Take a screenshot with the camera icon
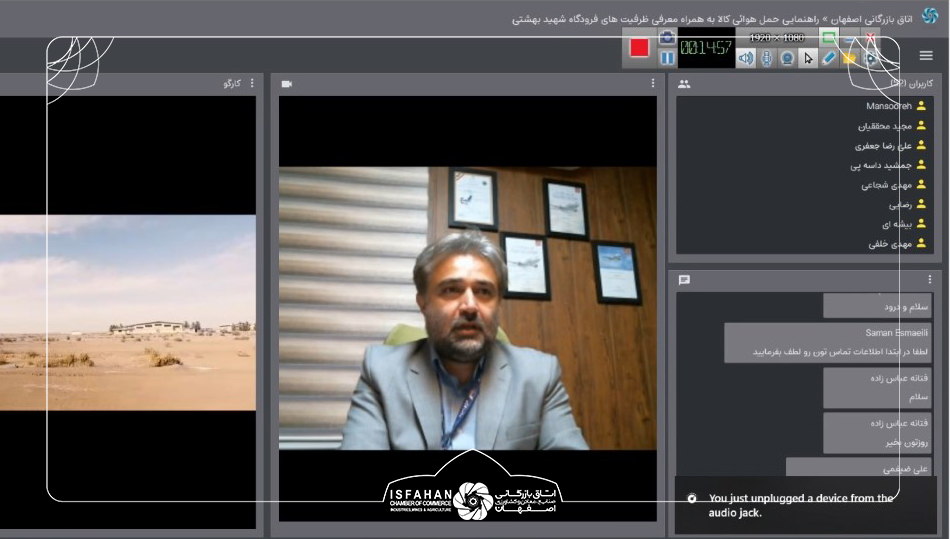 pyautogui.click(x=667, y=37)
